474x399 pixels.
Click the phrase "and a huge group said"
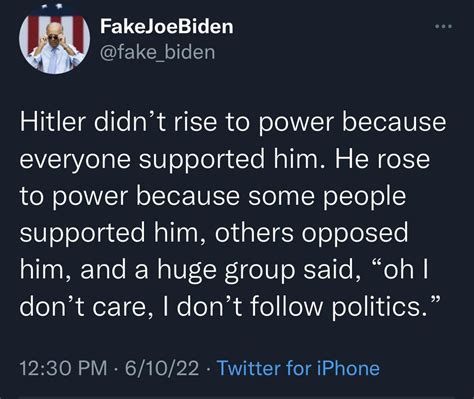pos(217,270)
